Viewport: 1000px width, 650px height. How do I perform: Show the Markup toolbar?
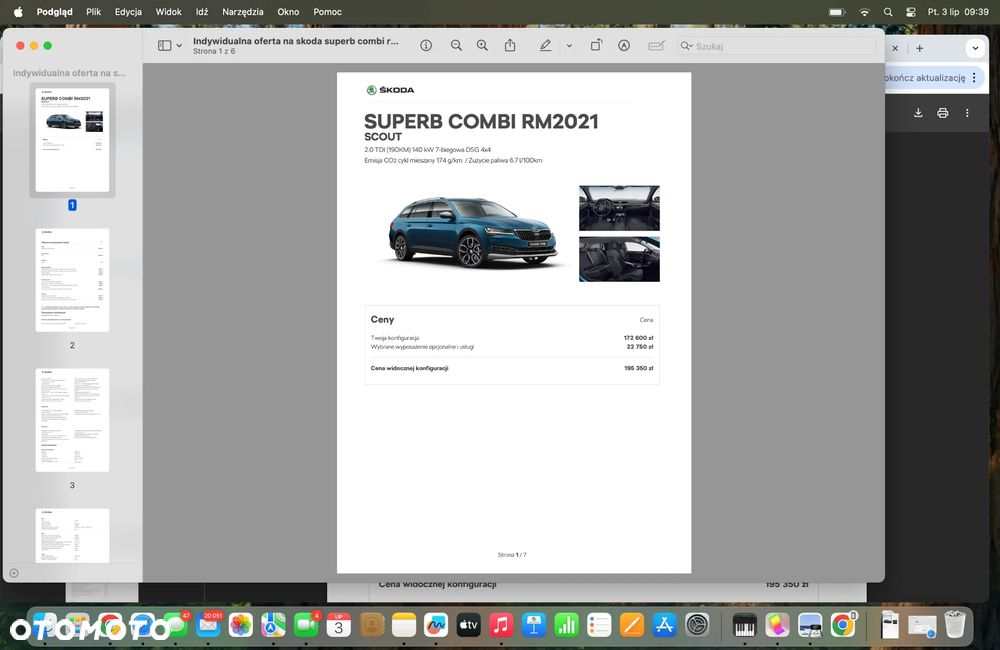pos(624,46)
